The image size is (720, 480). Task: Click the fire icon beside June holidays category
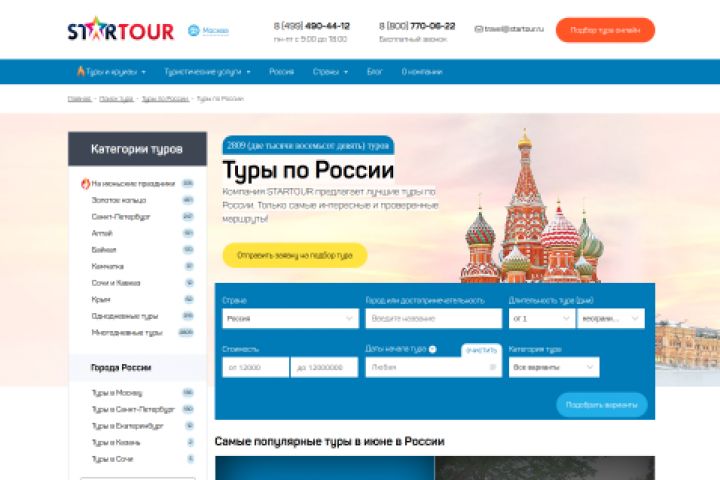pyautogui.click(x=85, y=183)
